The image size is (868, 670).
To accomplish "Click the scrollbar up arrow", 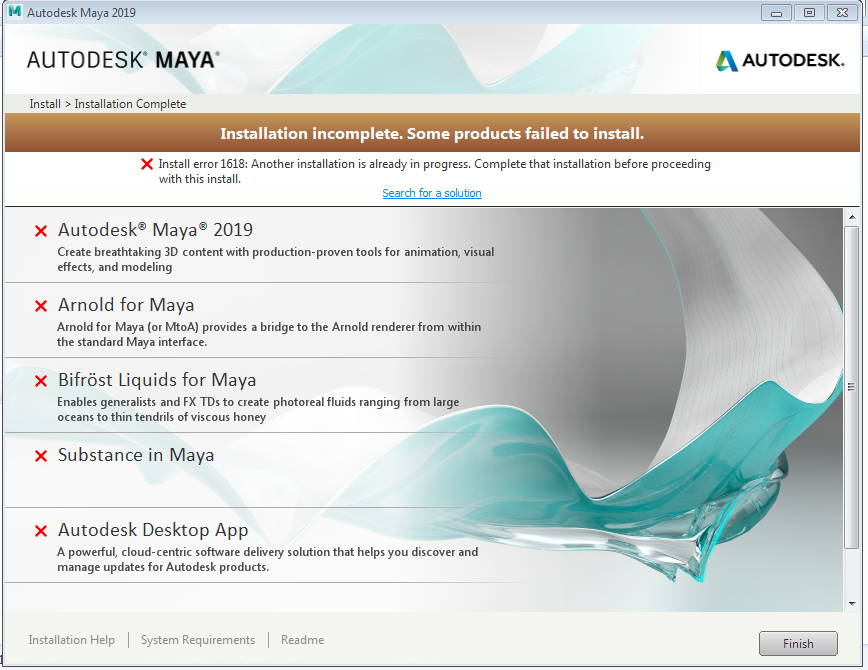I will (x=852, y=217).
